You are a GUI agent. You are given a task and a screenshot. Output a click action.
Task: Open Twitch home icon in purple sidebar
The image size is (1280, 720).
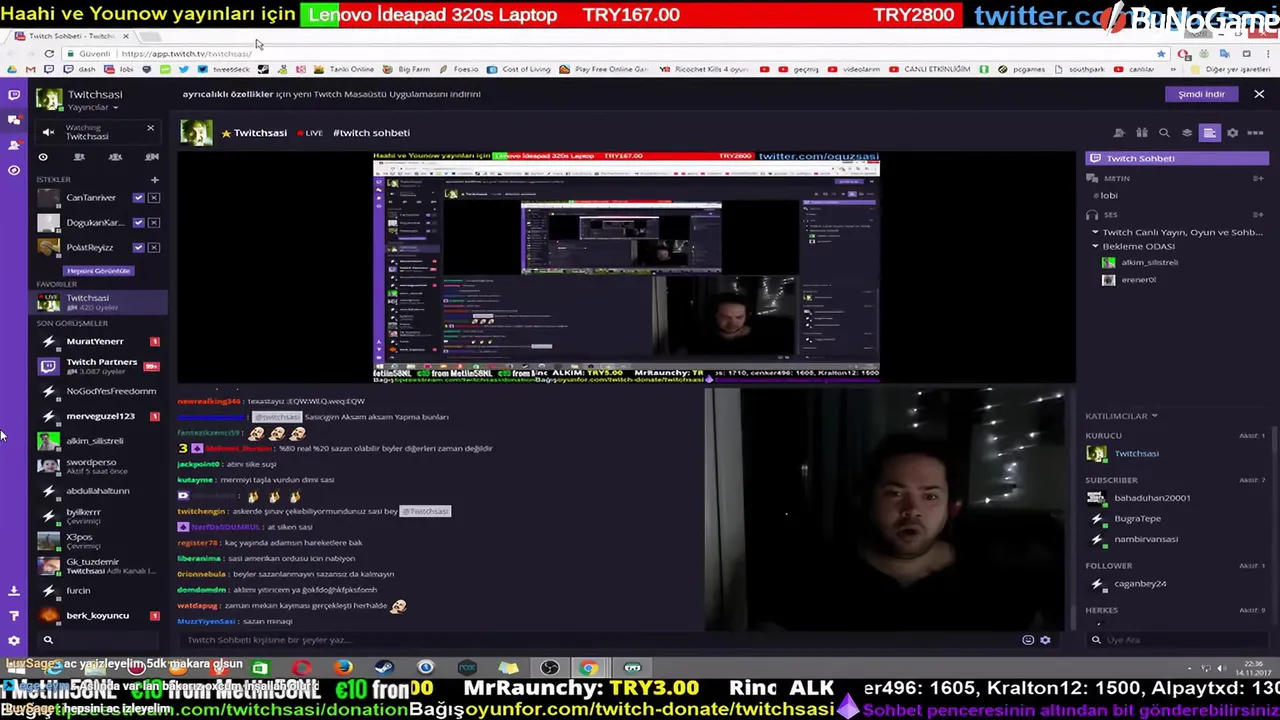point(14,95)
